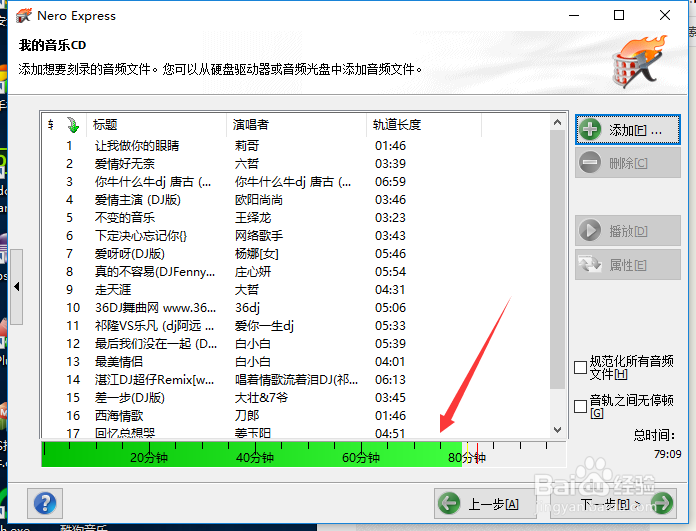Click artist 莉哥 in row 1
The image size is (696, 531).
(x=247, y=146)
